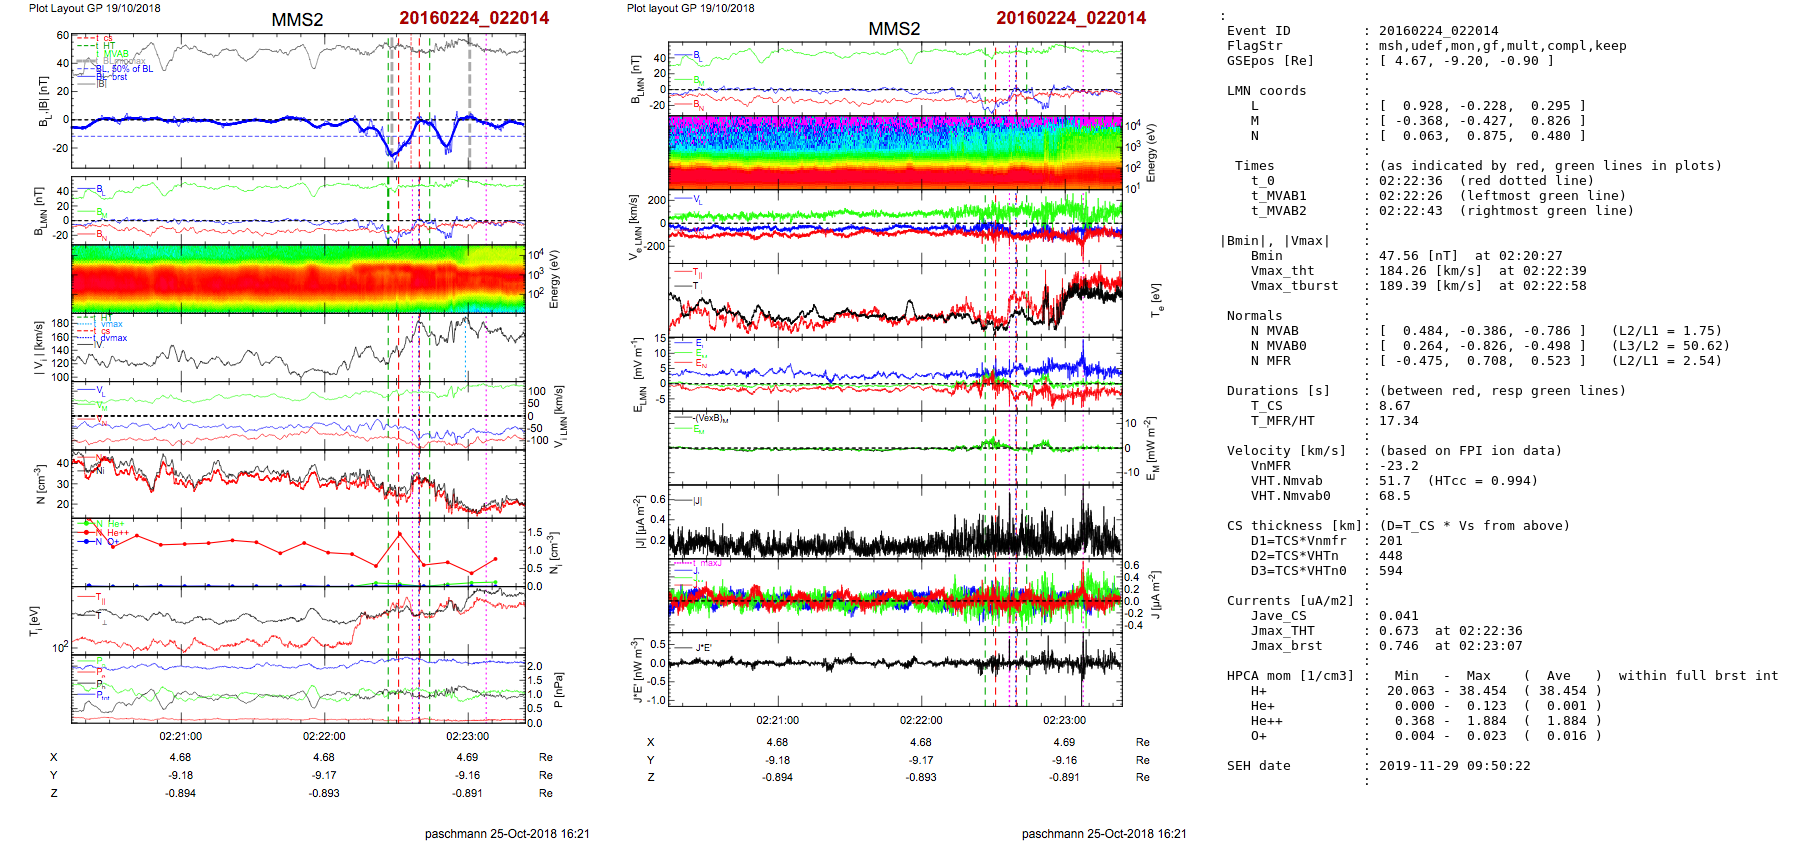This screenshot has width=1804, height=841.
Task: Click the 'BL, 50% of BL' legend entry
Action: pyautogui.click(x=128, y=69)
